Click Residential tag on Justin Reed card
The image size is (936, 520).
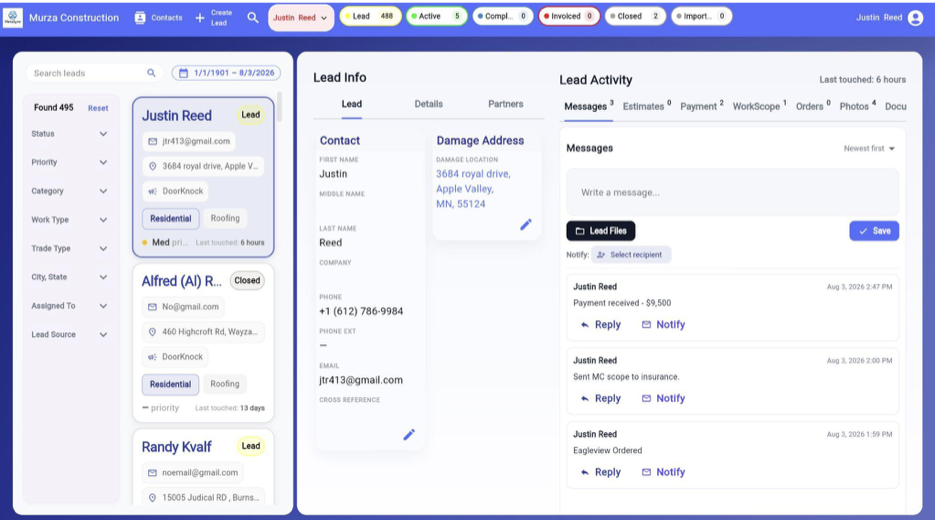[171, 219]
